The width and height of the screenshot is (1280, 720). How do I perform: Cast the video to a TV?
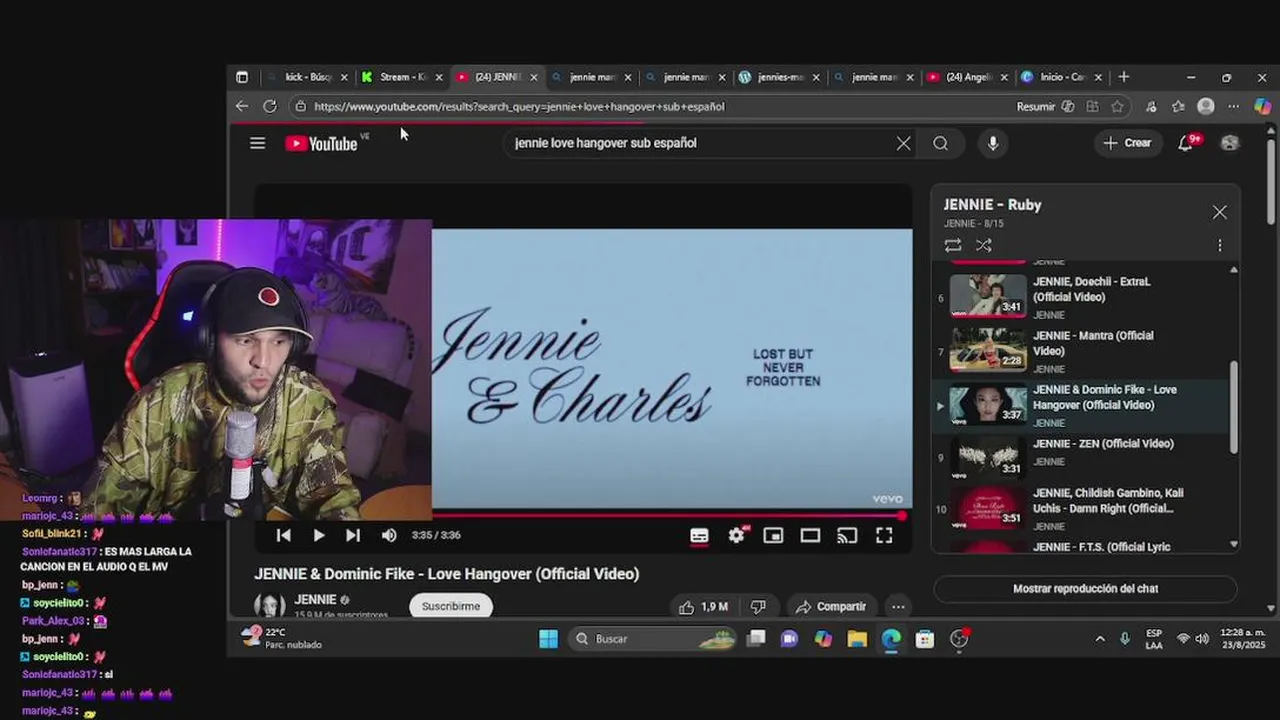[x=847, y=536]
